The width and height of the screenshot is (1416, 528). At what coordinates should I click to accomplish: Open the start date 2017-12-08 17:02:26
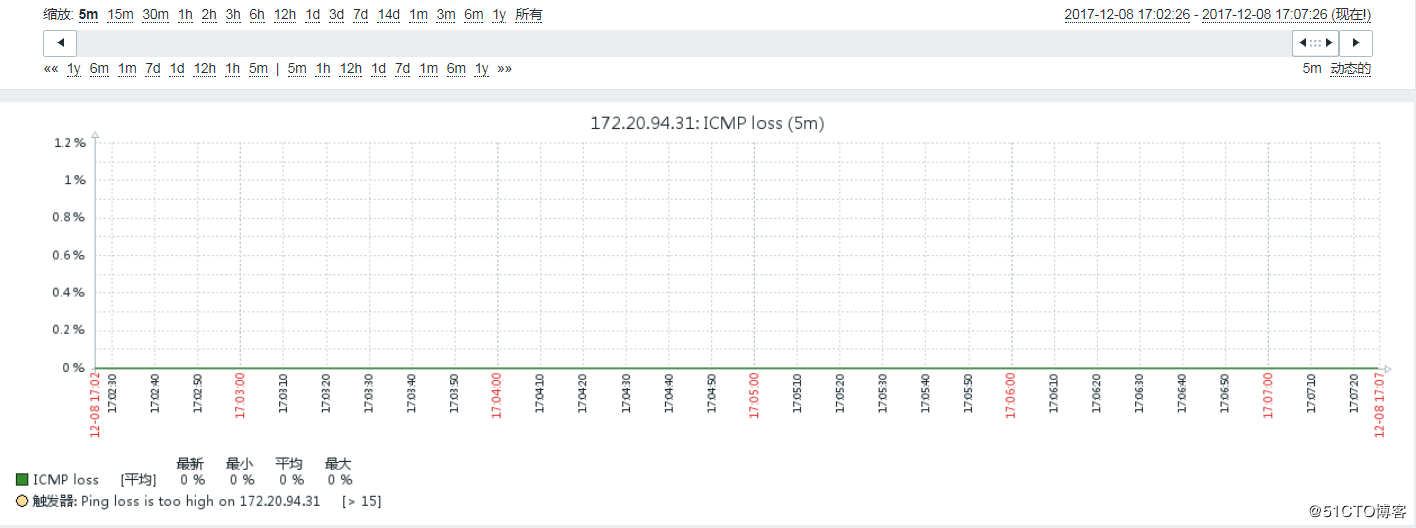click(1126, 15)
